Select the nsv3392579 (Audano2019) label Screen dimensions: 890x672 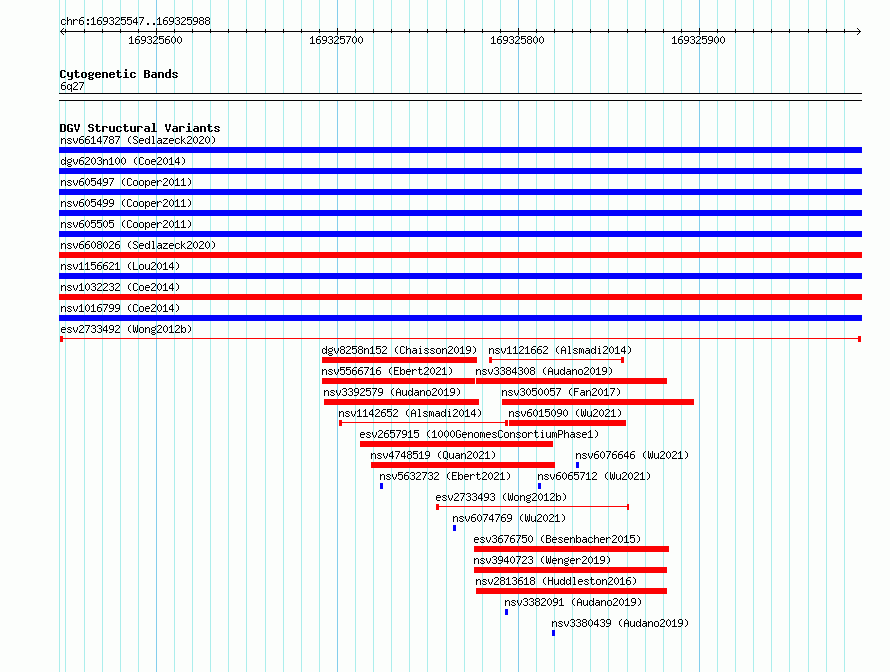tap(392, 392)
